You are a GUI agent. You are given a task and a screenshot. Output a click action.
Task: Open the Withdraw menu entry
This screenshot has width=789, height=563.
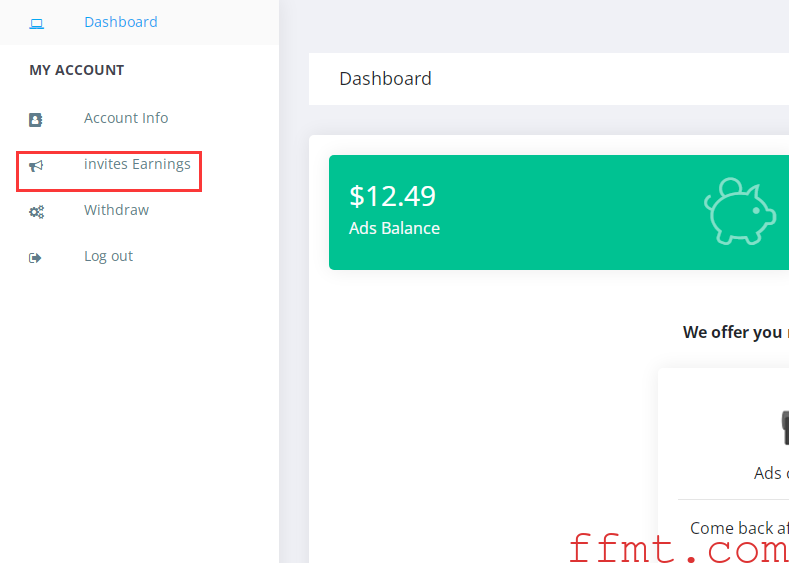click(x=116, y=210)
